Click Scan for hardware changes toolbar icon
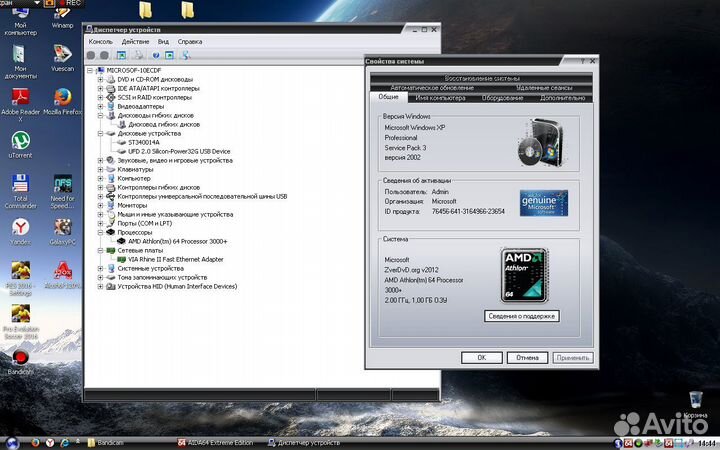720x450 pixels. 186,55
